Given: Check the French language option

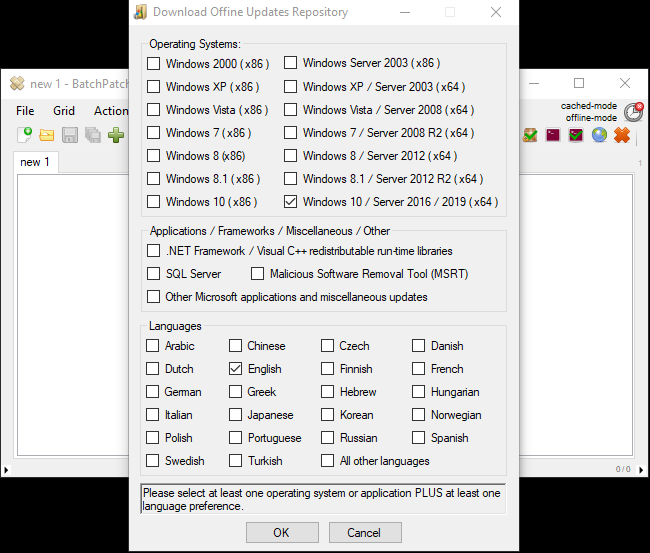Looking at the screenshot, I should point(418,369).
